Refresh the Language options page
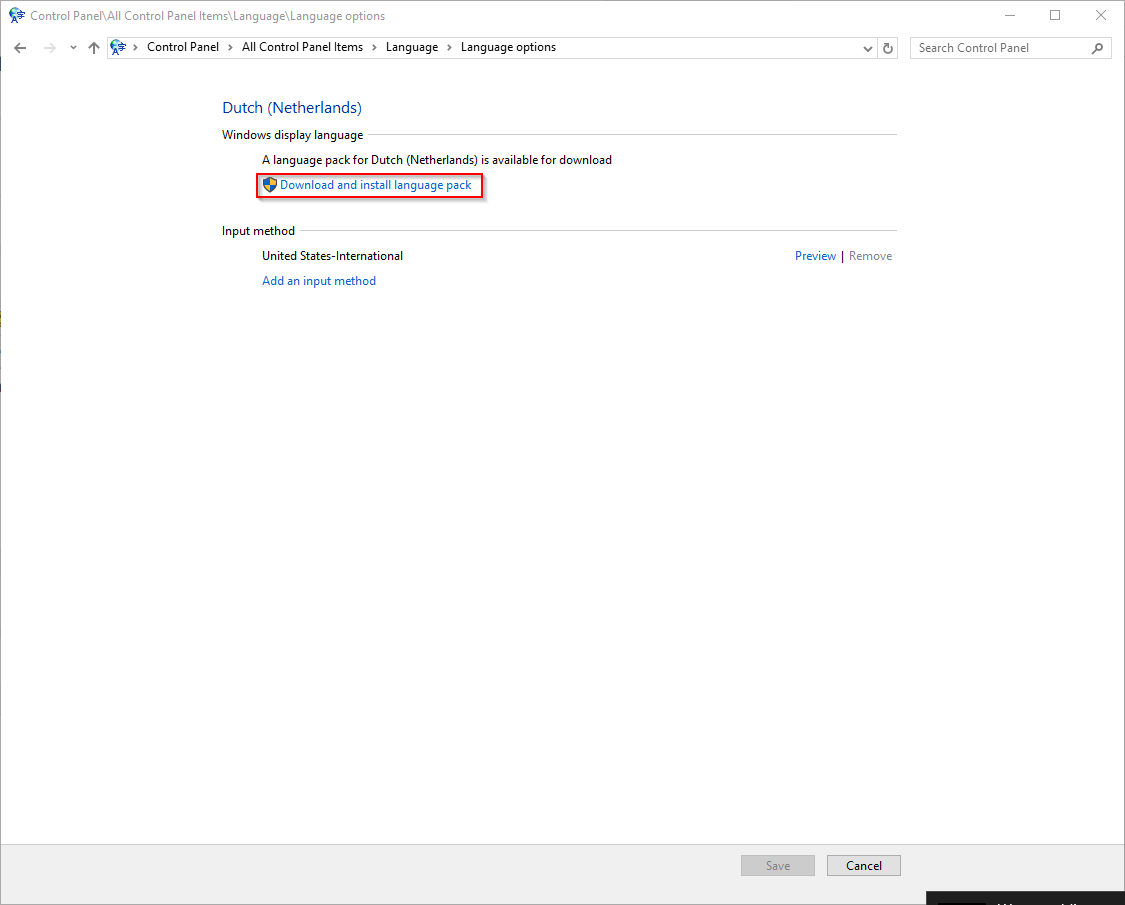Screen dimensions: 1125x905 tap(888, 48)
